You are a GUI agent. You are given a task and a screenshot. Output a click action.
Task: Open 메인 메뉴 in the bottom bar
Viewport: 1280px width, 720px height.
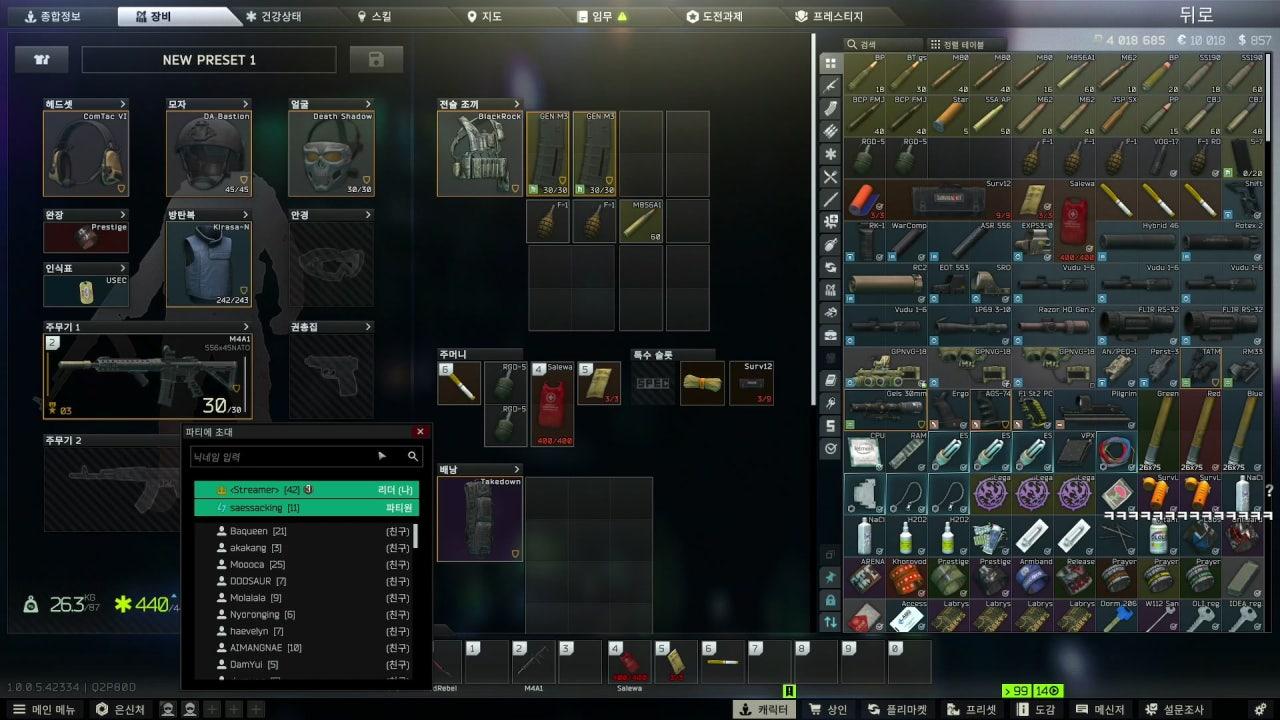pos(44,709)
